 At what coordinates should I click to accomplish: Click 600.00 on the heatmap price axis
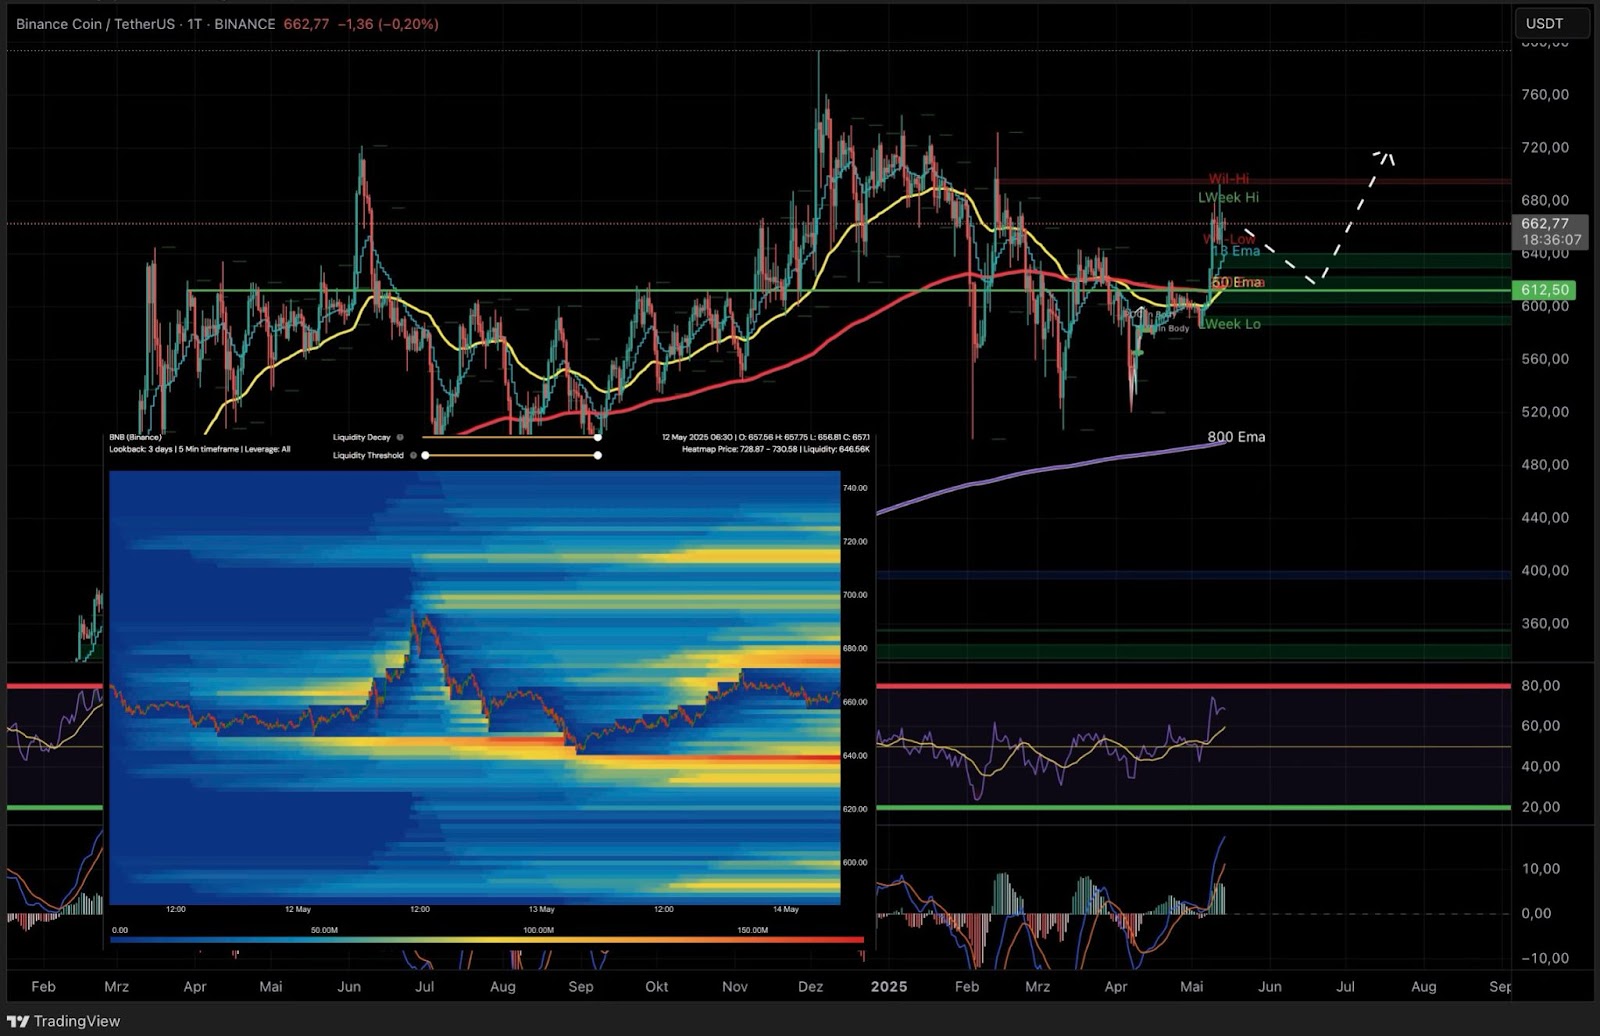pos(855,862)
